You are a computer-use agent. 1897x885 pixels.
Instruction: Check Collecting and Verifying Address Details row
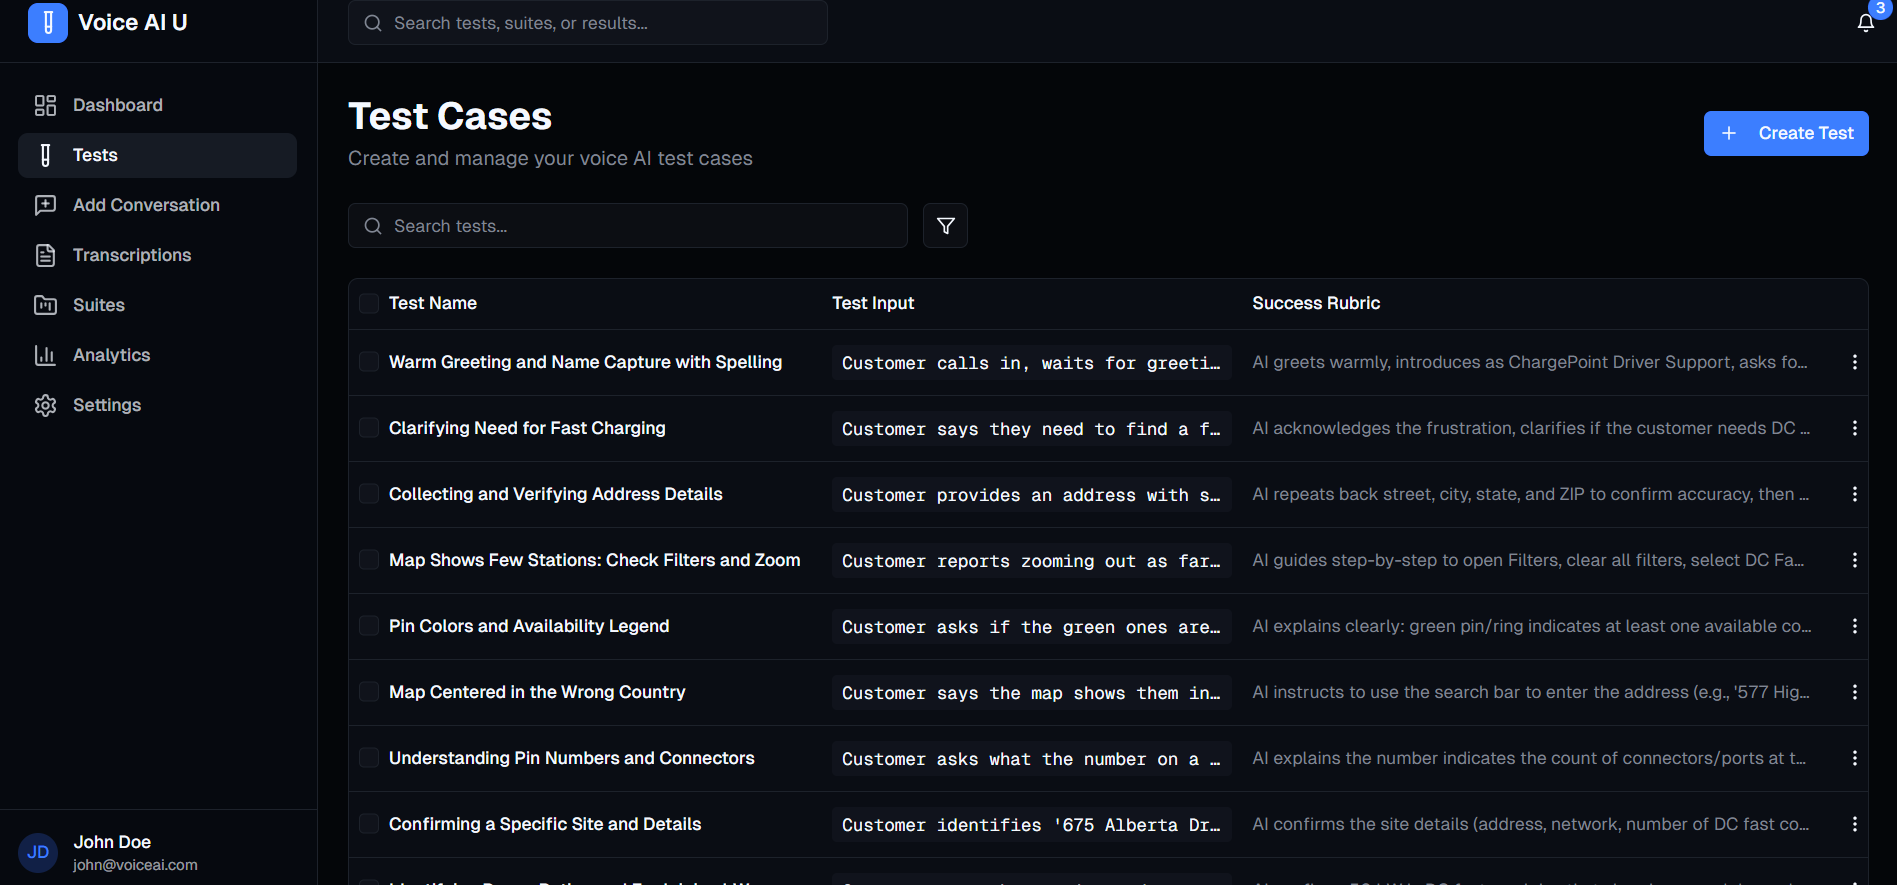click(369, 493)
